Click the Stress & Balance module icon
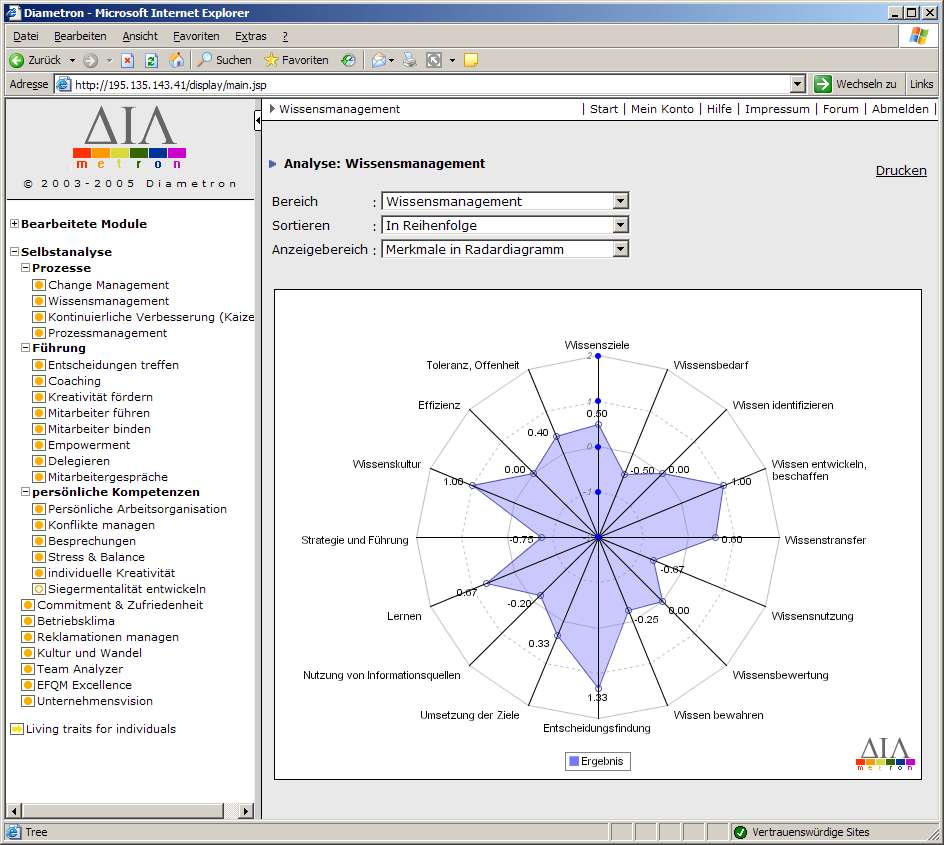 pyautogui.click(x=39, y=557)
